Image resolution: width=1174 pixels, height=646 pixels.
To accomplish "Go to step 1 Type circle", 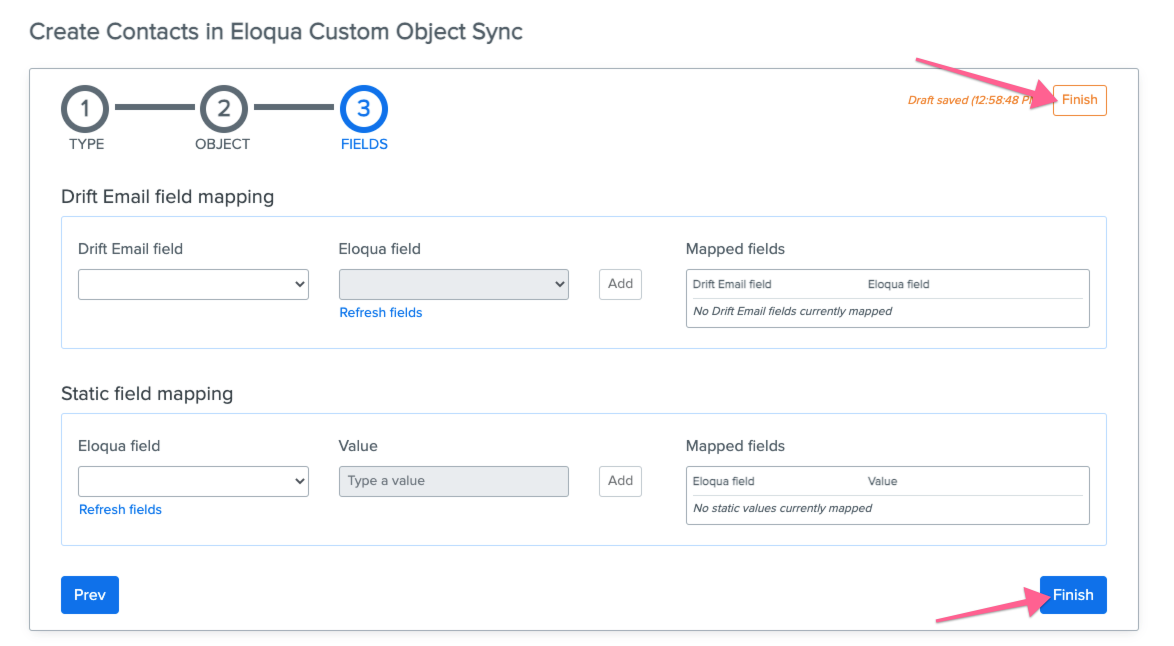I will coord(85,109).
